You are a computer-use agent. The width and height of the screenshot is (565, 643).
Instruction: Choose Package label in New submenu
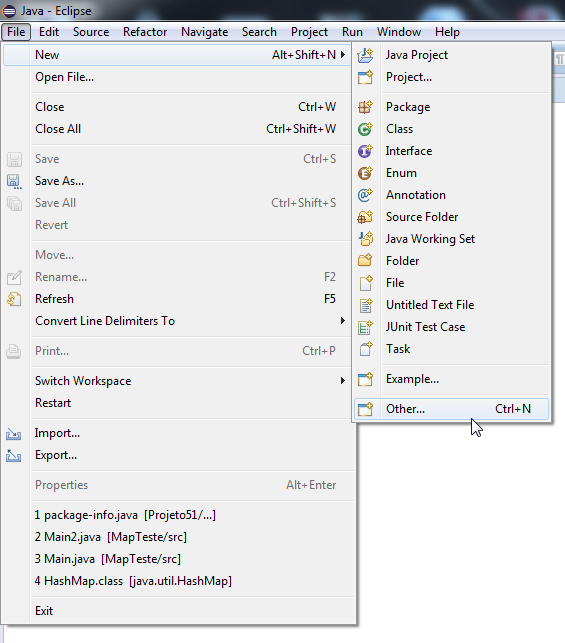tap(408, 107)
